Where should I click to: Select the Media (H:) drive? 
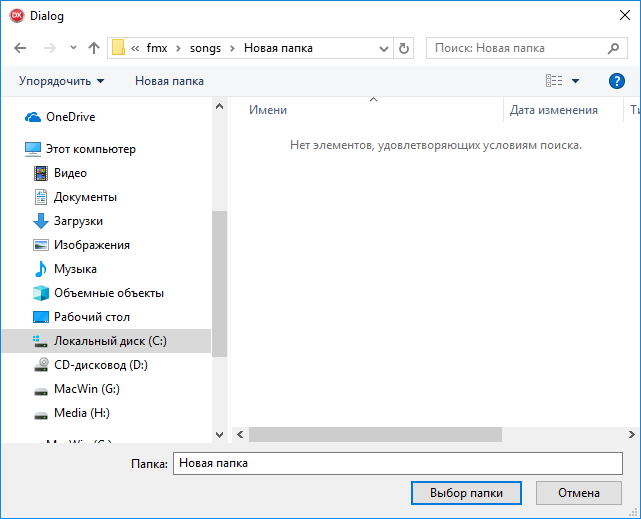click(x=82, y=413)
